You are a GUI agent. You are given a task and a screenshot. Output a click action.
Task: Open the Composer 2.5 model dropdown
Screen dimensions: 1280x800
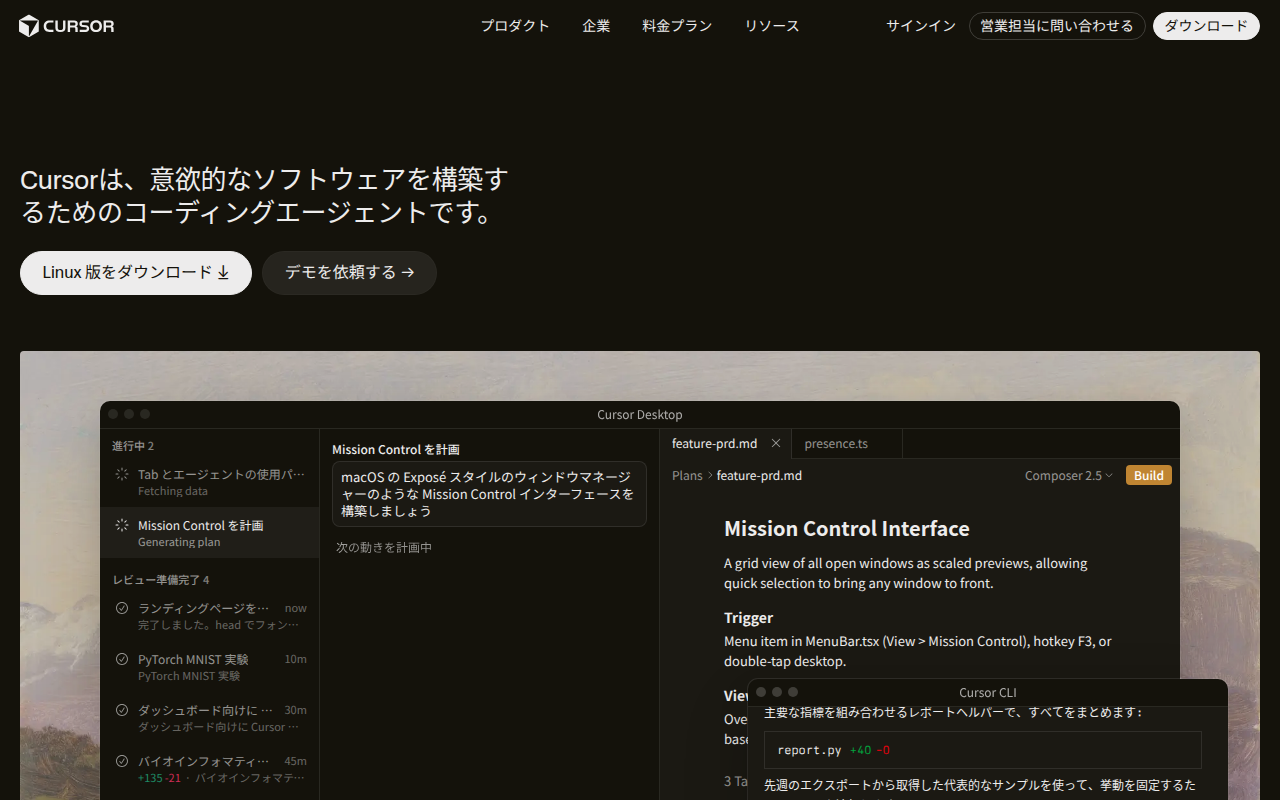click(x=1069, y=476)
